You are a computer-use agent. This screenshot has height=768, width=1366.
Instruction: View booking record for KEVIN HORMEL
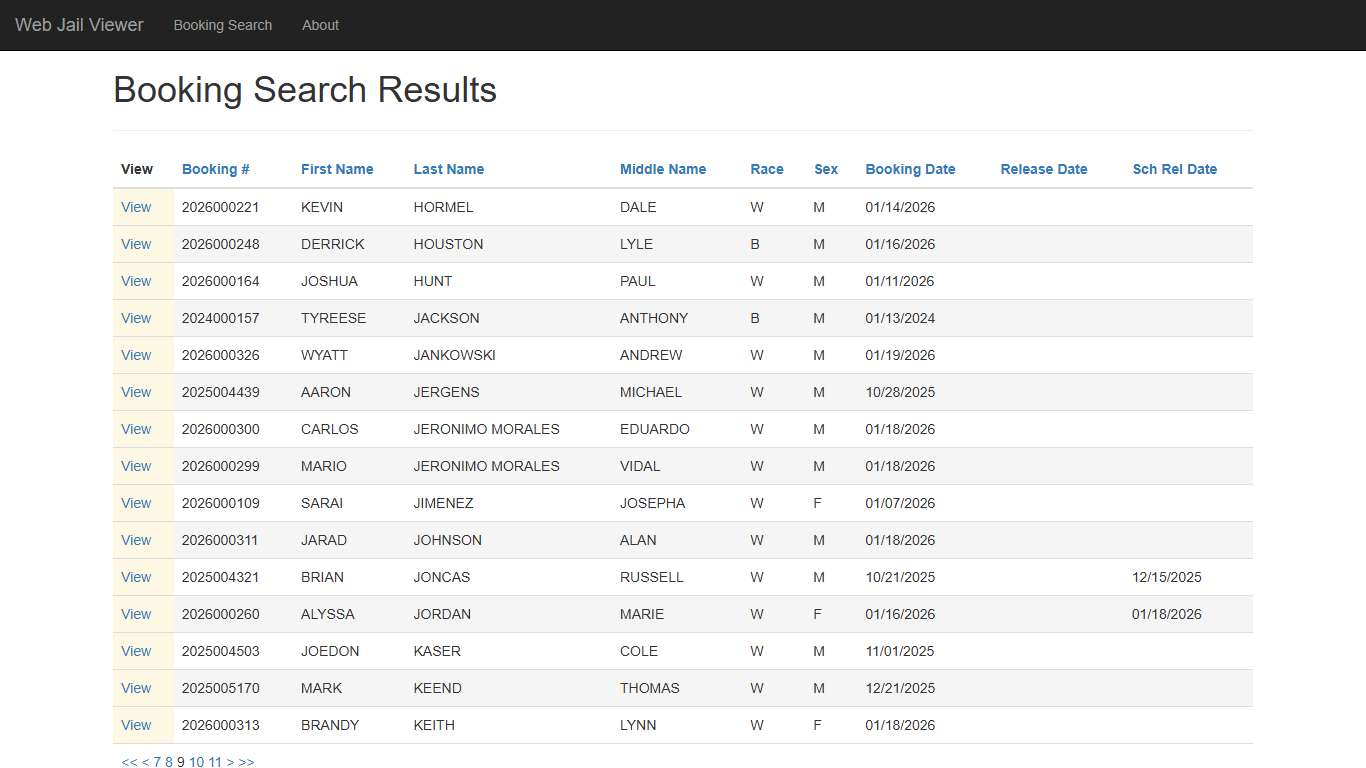pyautogui.click(x=136, y=207)
